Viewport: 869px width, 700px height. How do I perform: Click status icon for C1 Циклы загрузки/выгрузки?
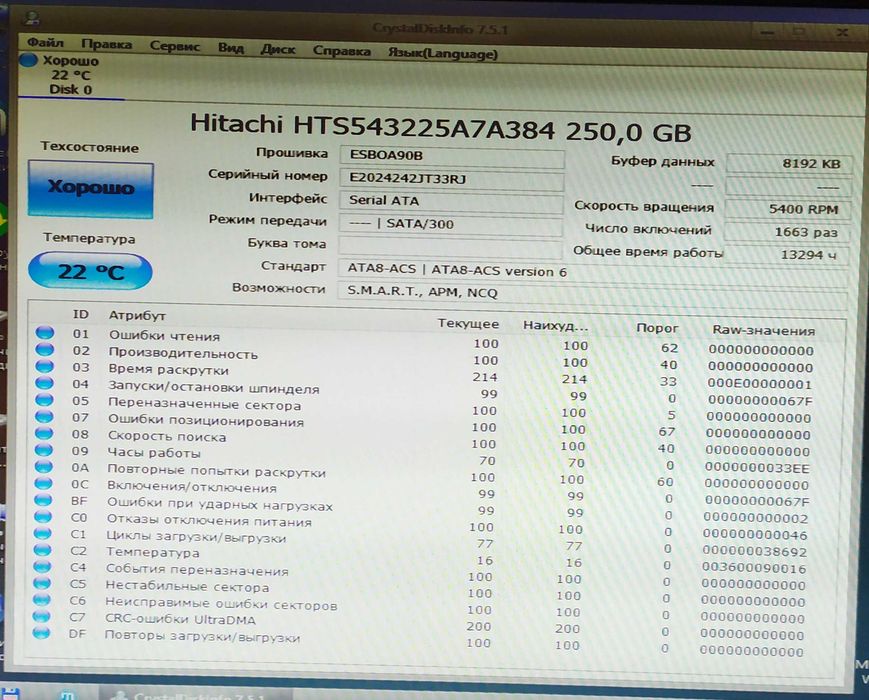43,533
